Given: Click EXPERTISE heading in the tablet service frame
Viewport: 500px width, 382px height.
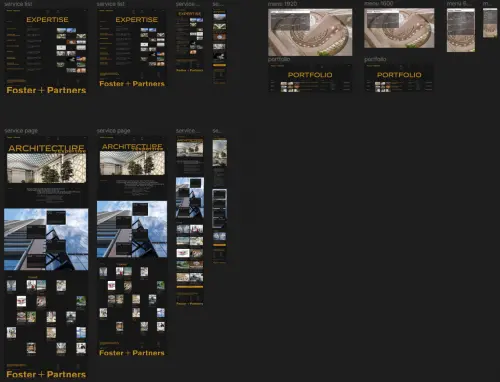Looking at the screenshot, I should [x=190, y=14].
